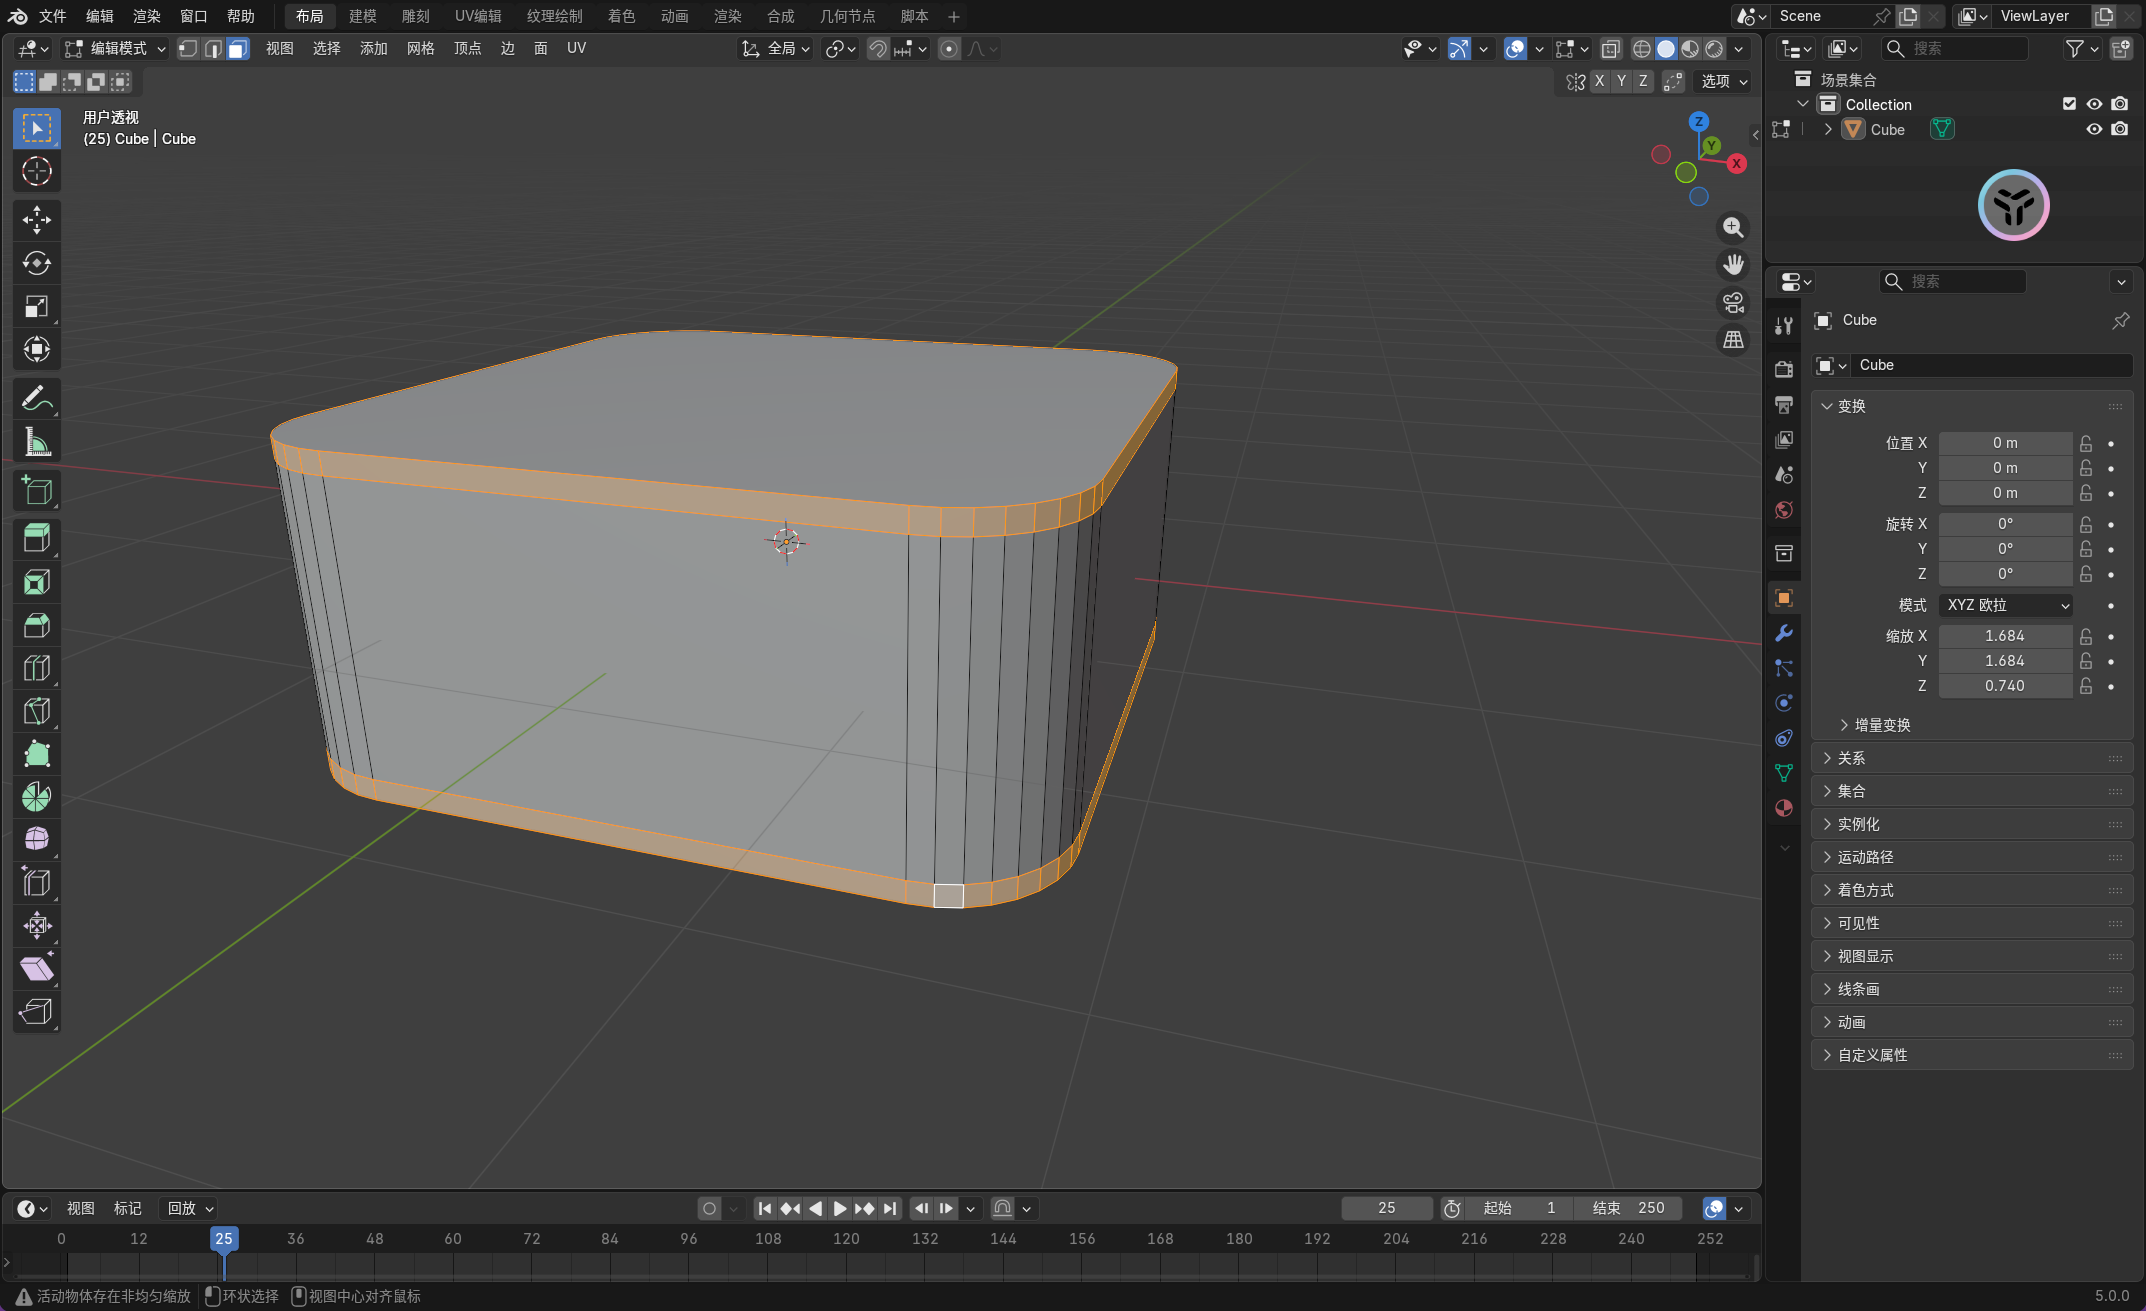This screenshot has width=2146, height=1311.
Task: Select the Rotate tool in the toolbar
Action: coord(37,263)
